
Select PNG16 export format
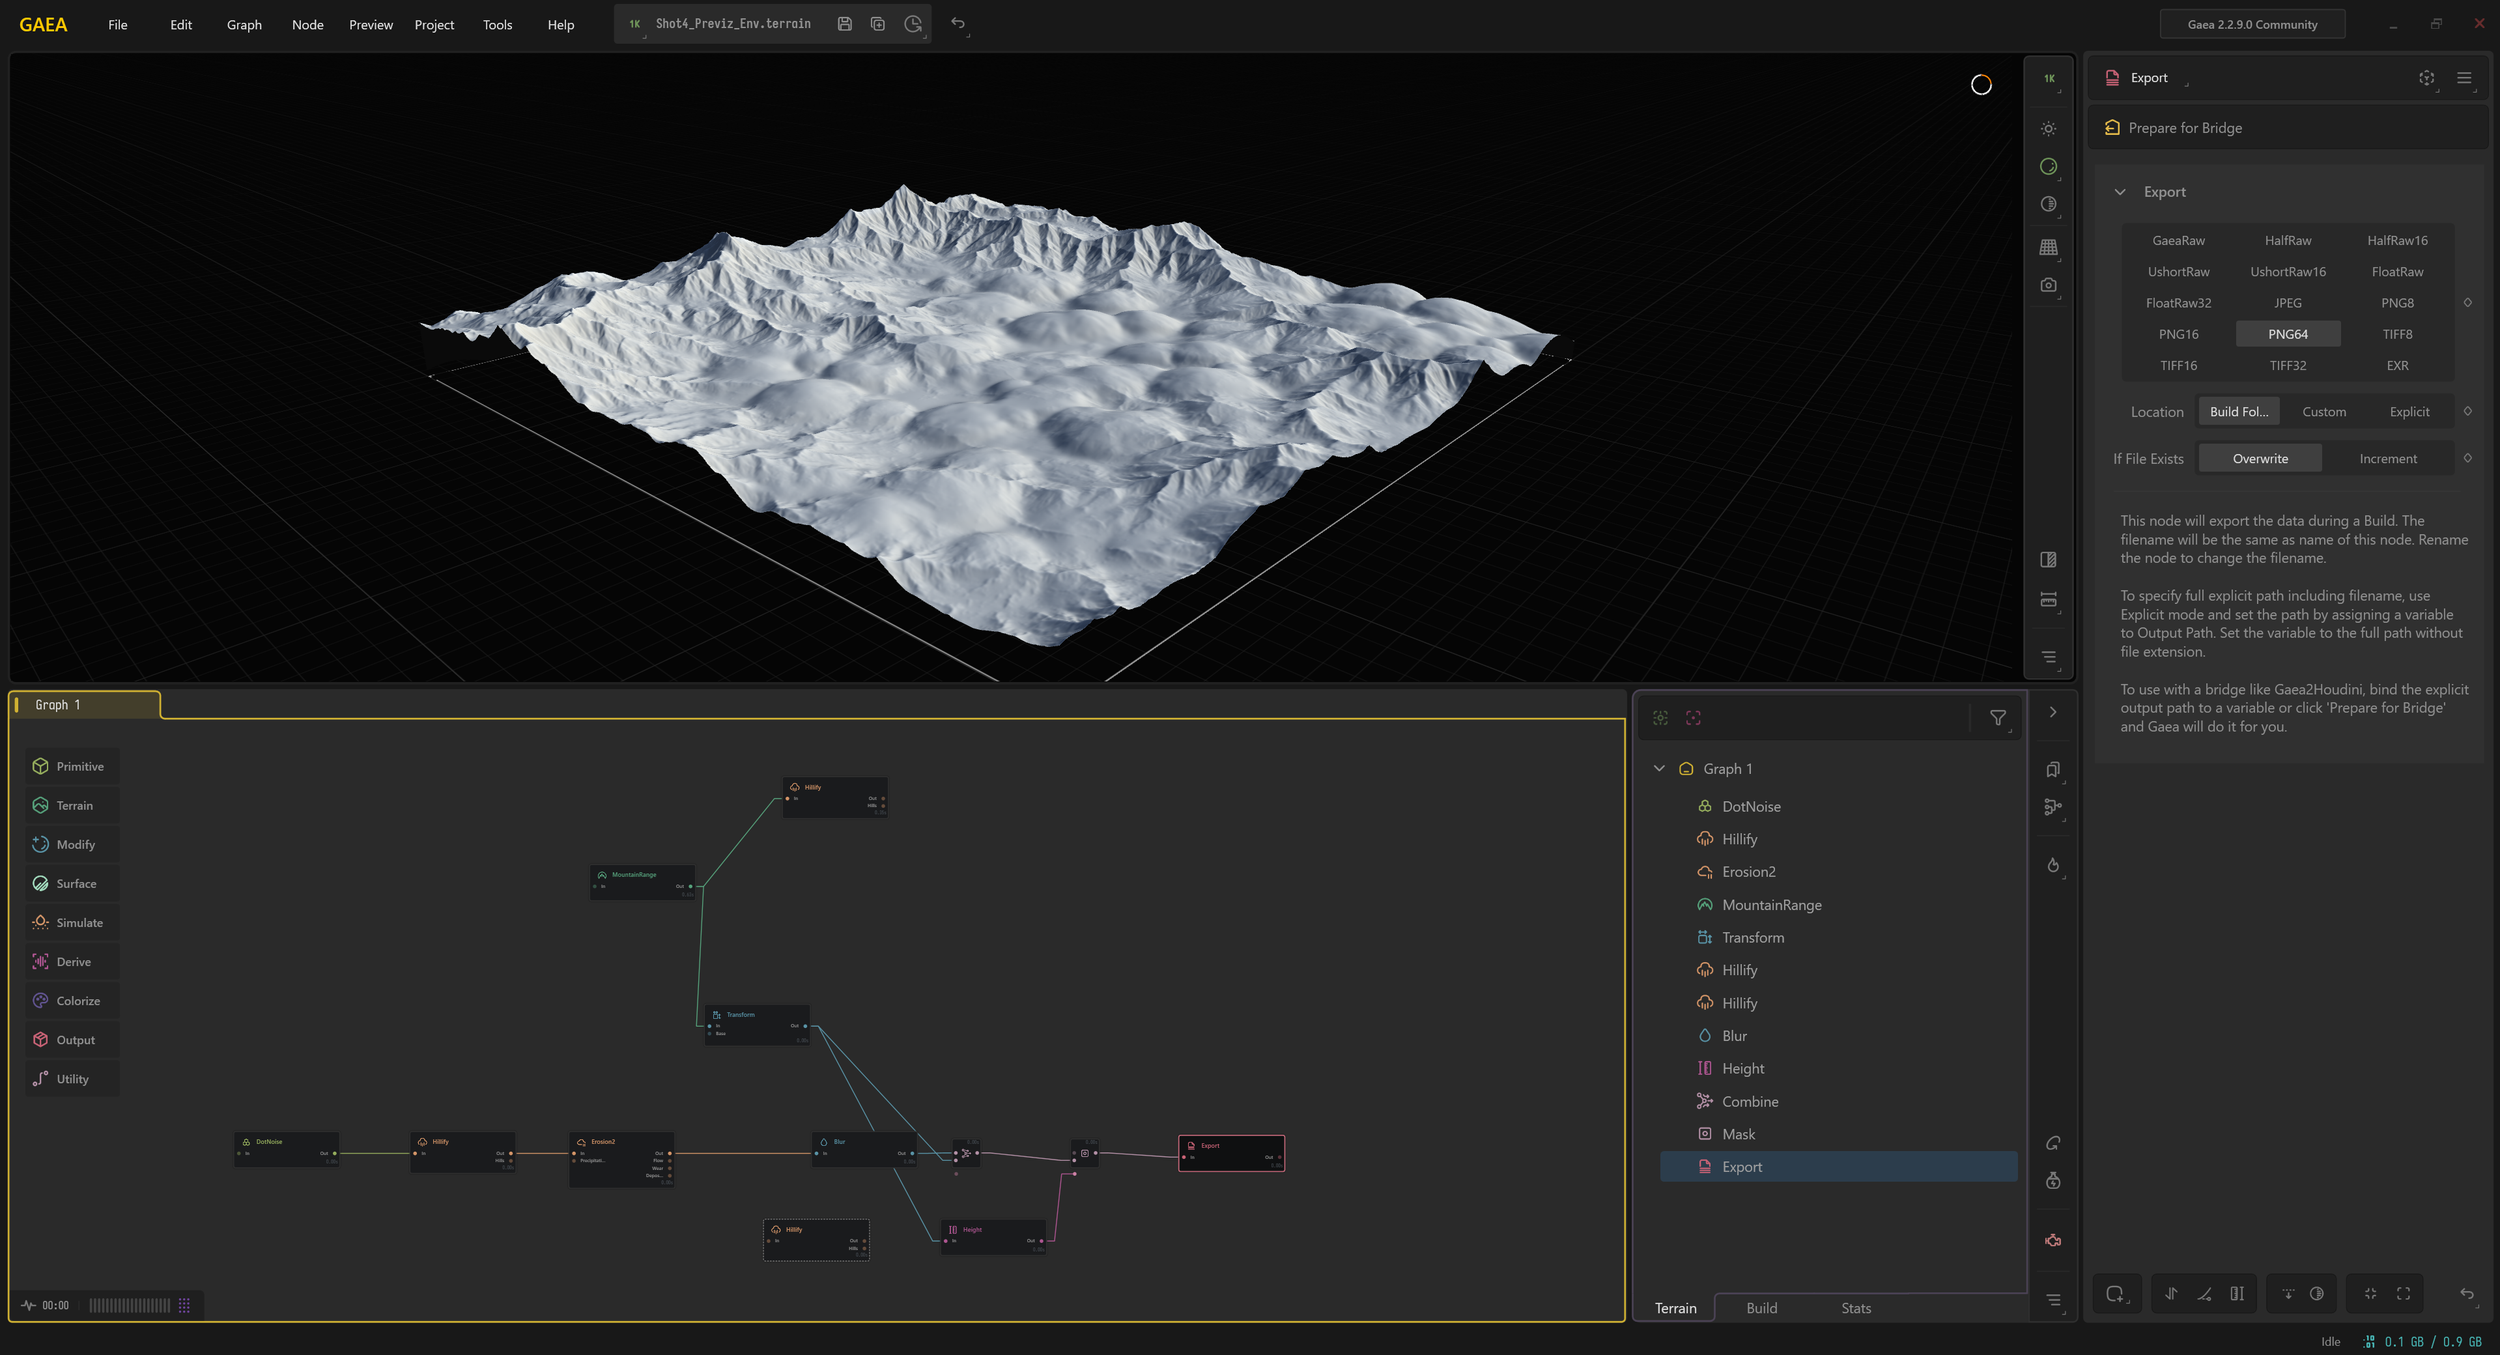pyautogui.click(x=2178, y=334)
